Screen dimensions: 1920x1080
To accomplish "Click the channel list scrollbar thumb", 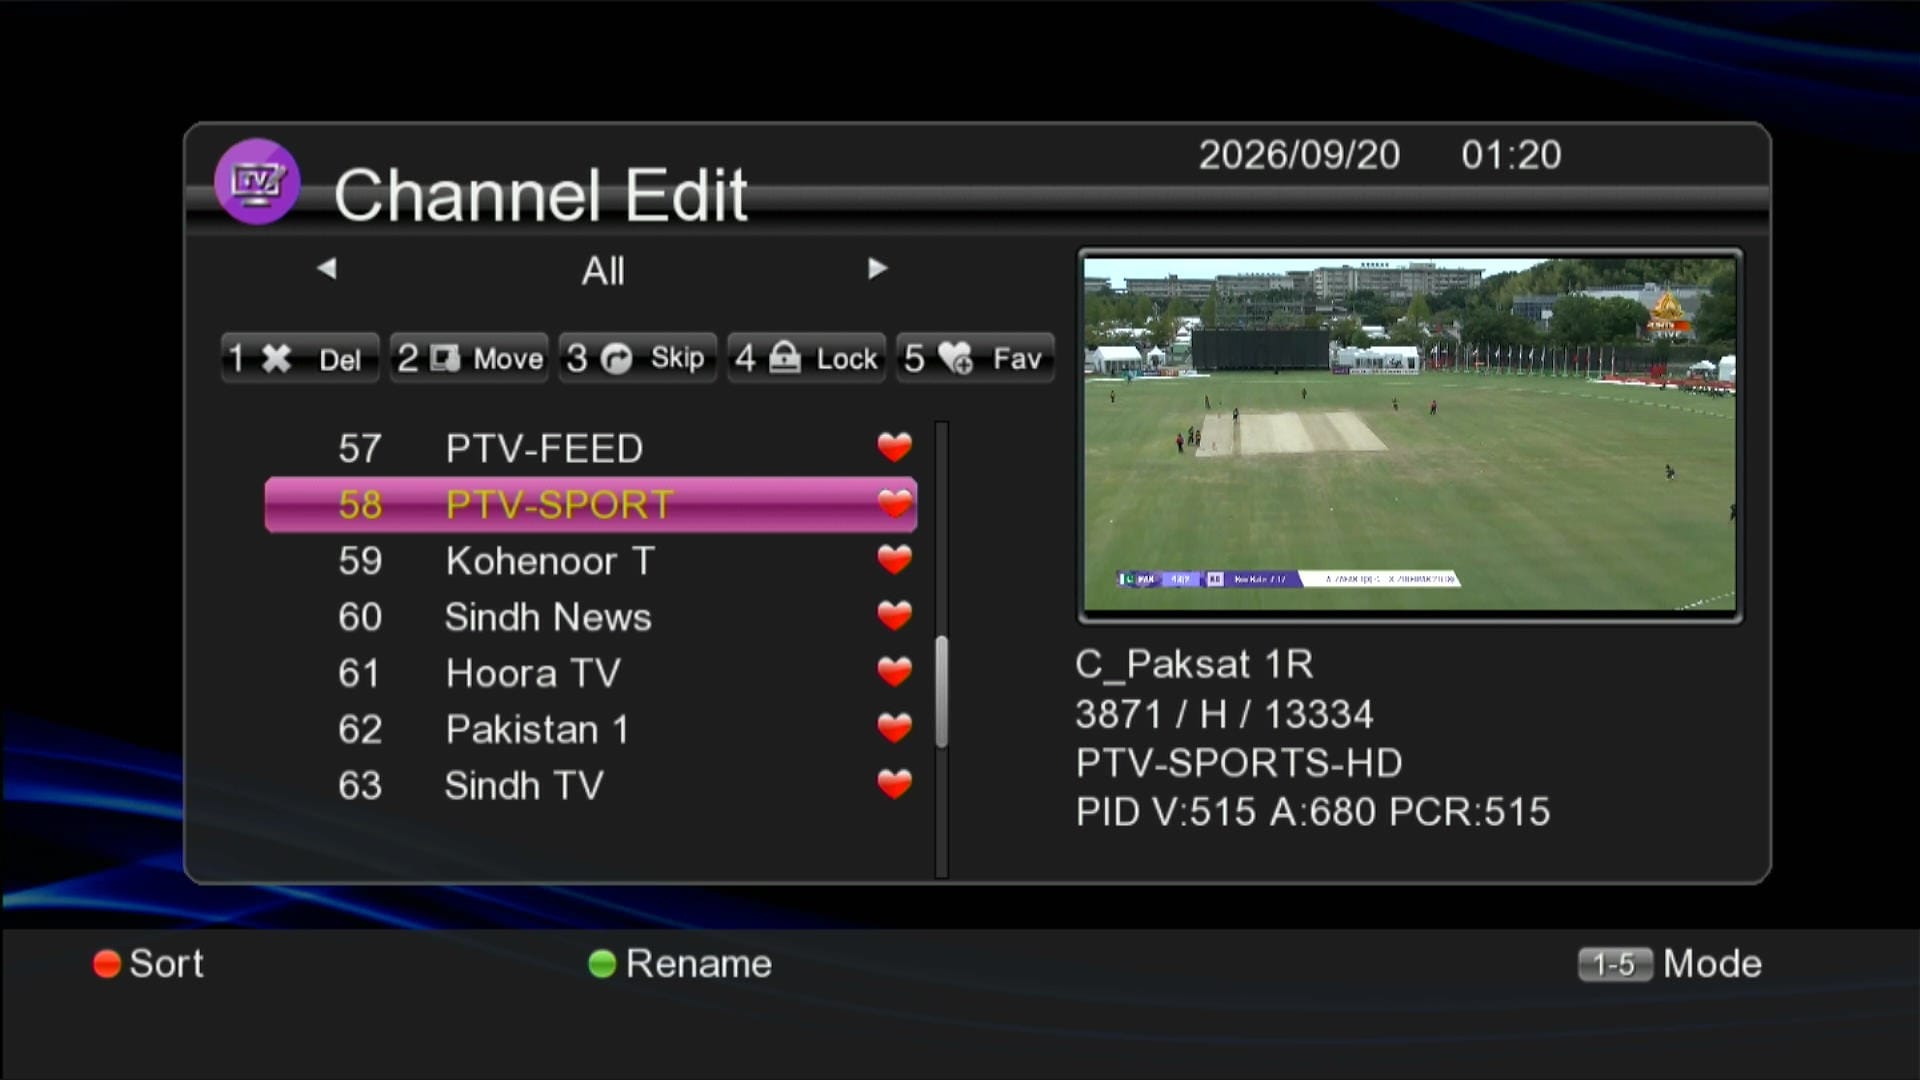I will tap(941, 692).
